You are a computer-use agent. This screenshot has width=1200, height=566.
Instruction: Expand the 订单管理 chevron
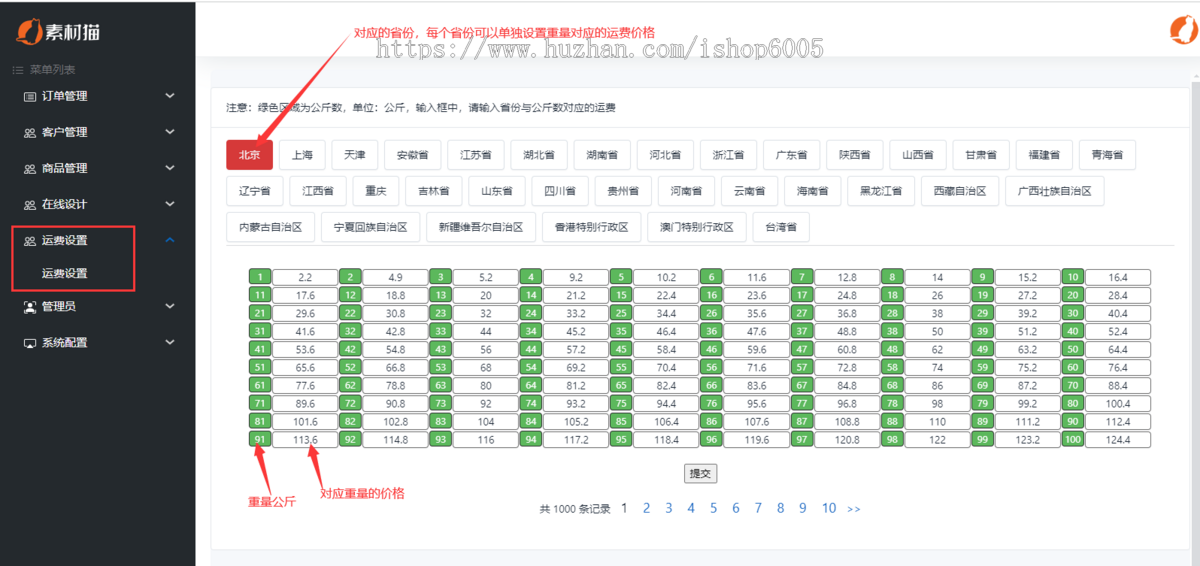click(169, 96)
